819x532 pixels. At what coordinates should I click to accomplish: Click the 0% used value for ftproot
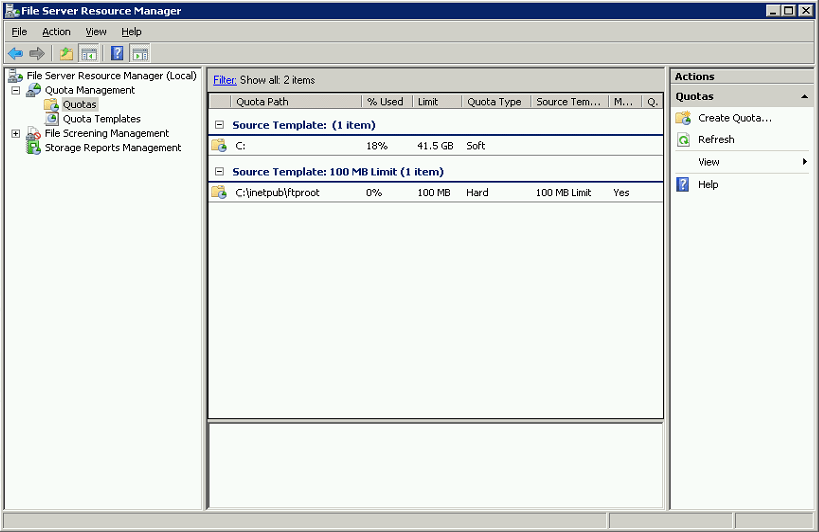(x=374, y=193)
